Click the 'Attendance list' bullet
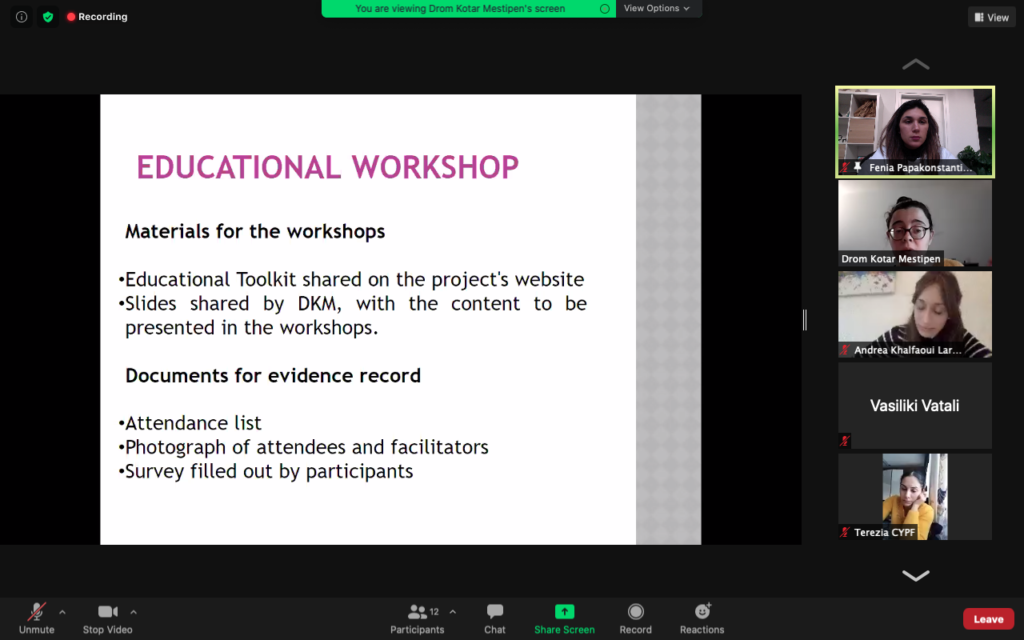The height and width of the screenshot is (640, 1024). tap(190, 423)
